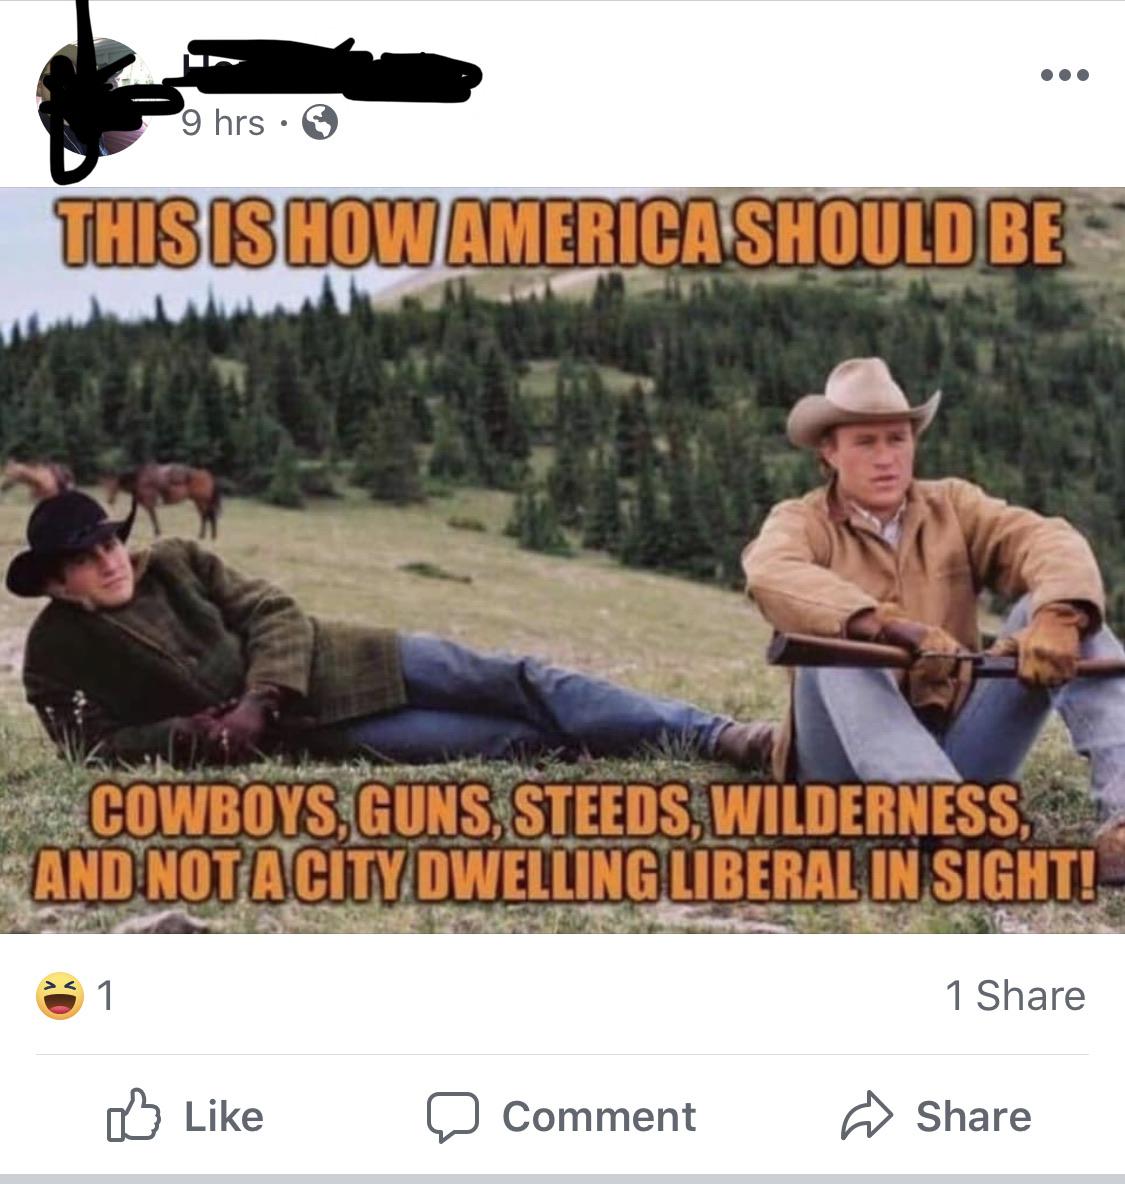Click the 'This is how America should be' caption
Viewport: 1125px width, 1184px height.
(562, 233)
